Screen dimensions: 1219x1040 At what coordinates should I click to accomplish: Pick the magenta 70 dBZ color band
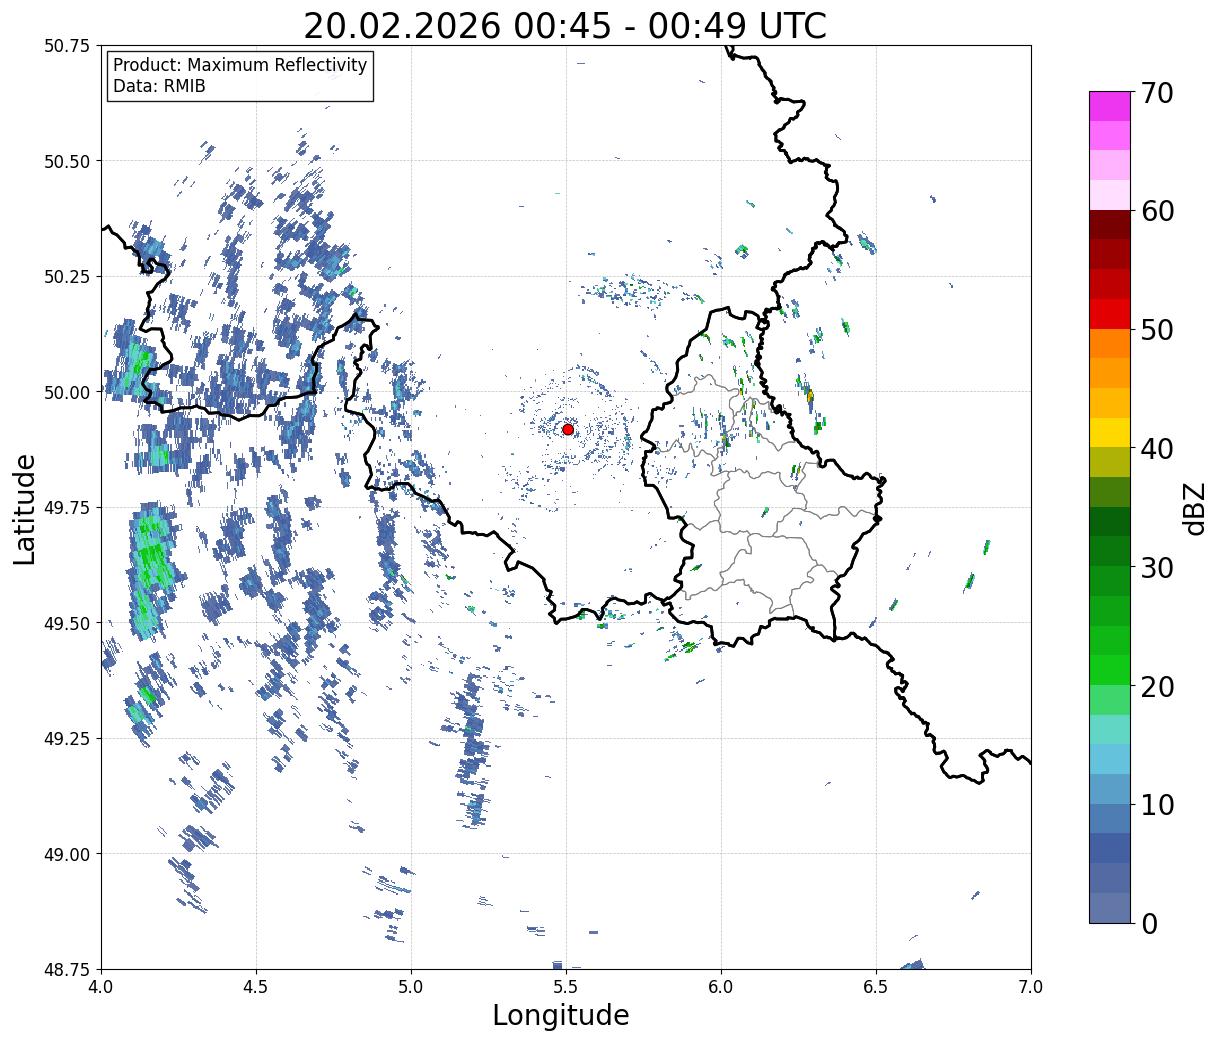pyautogui.click(x=1110, y=106)
